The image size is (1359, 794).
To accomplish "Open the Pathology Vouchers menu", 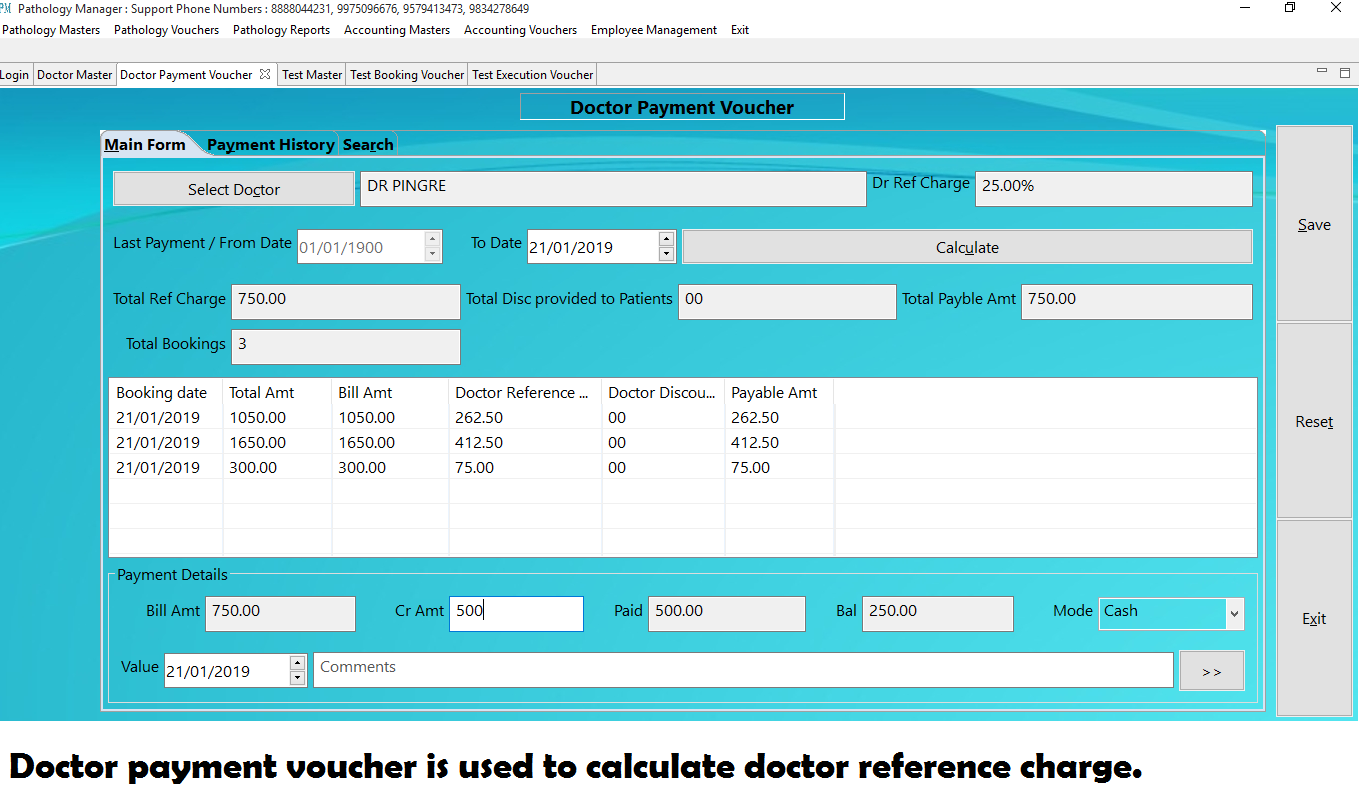I will pos(166,30).
